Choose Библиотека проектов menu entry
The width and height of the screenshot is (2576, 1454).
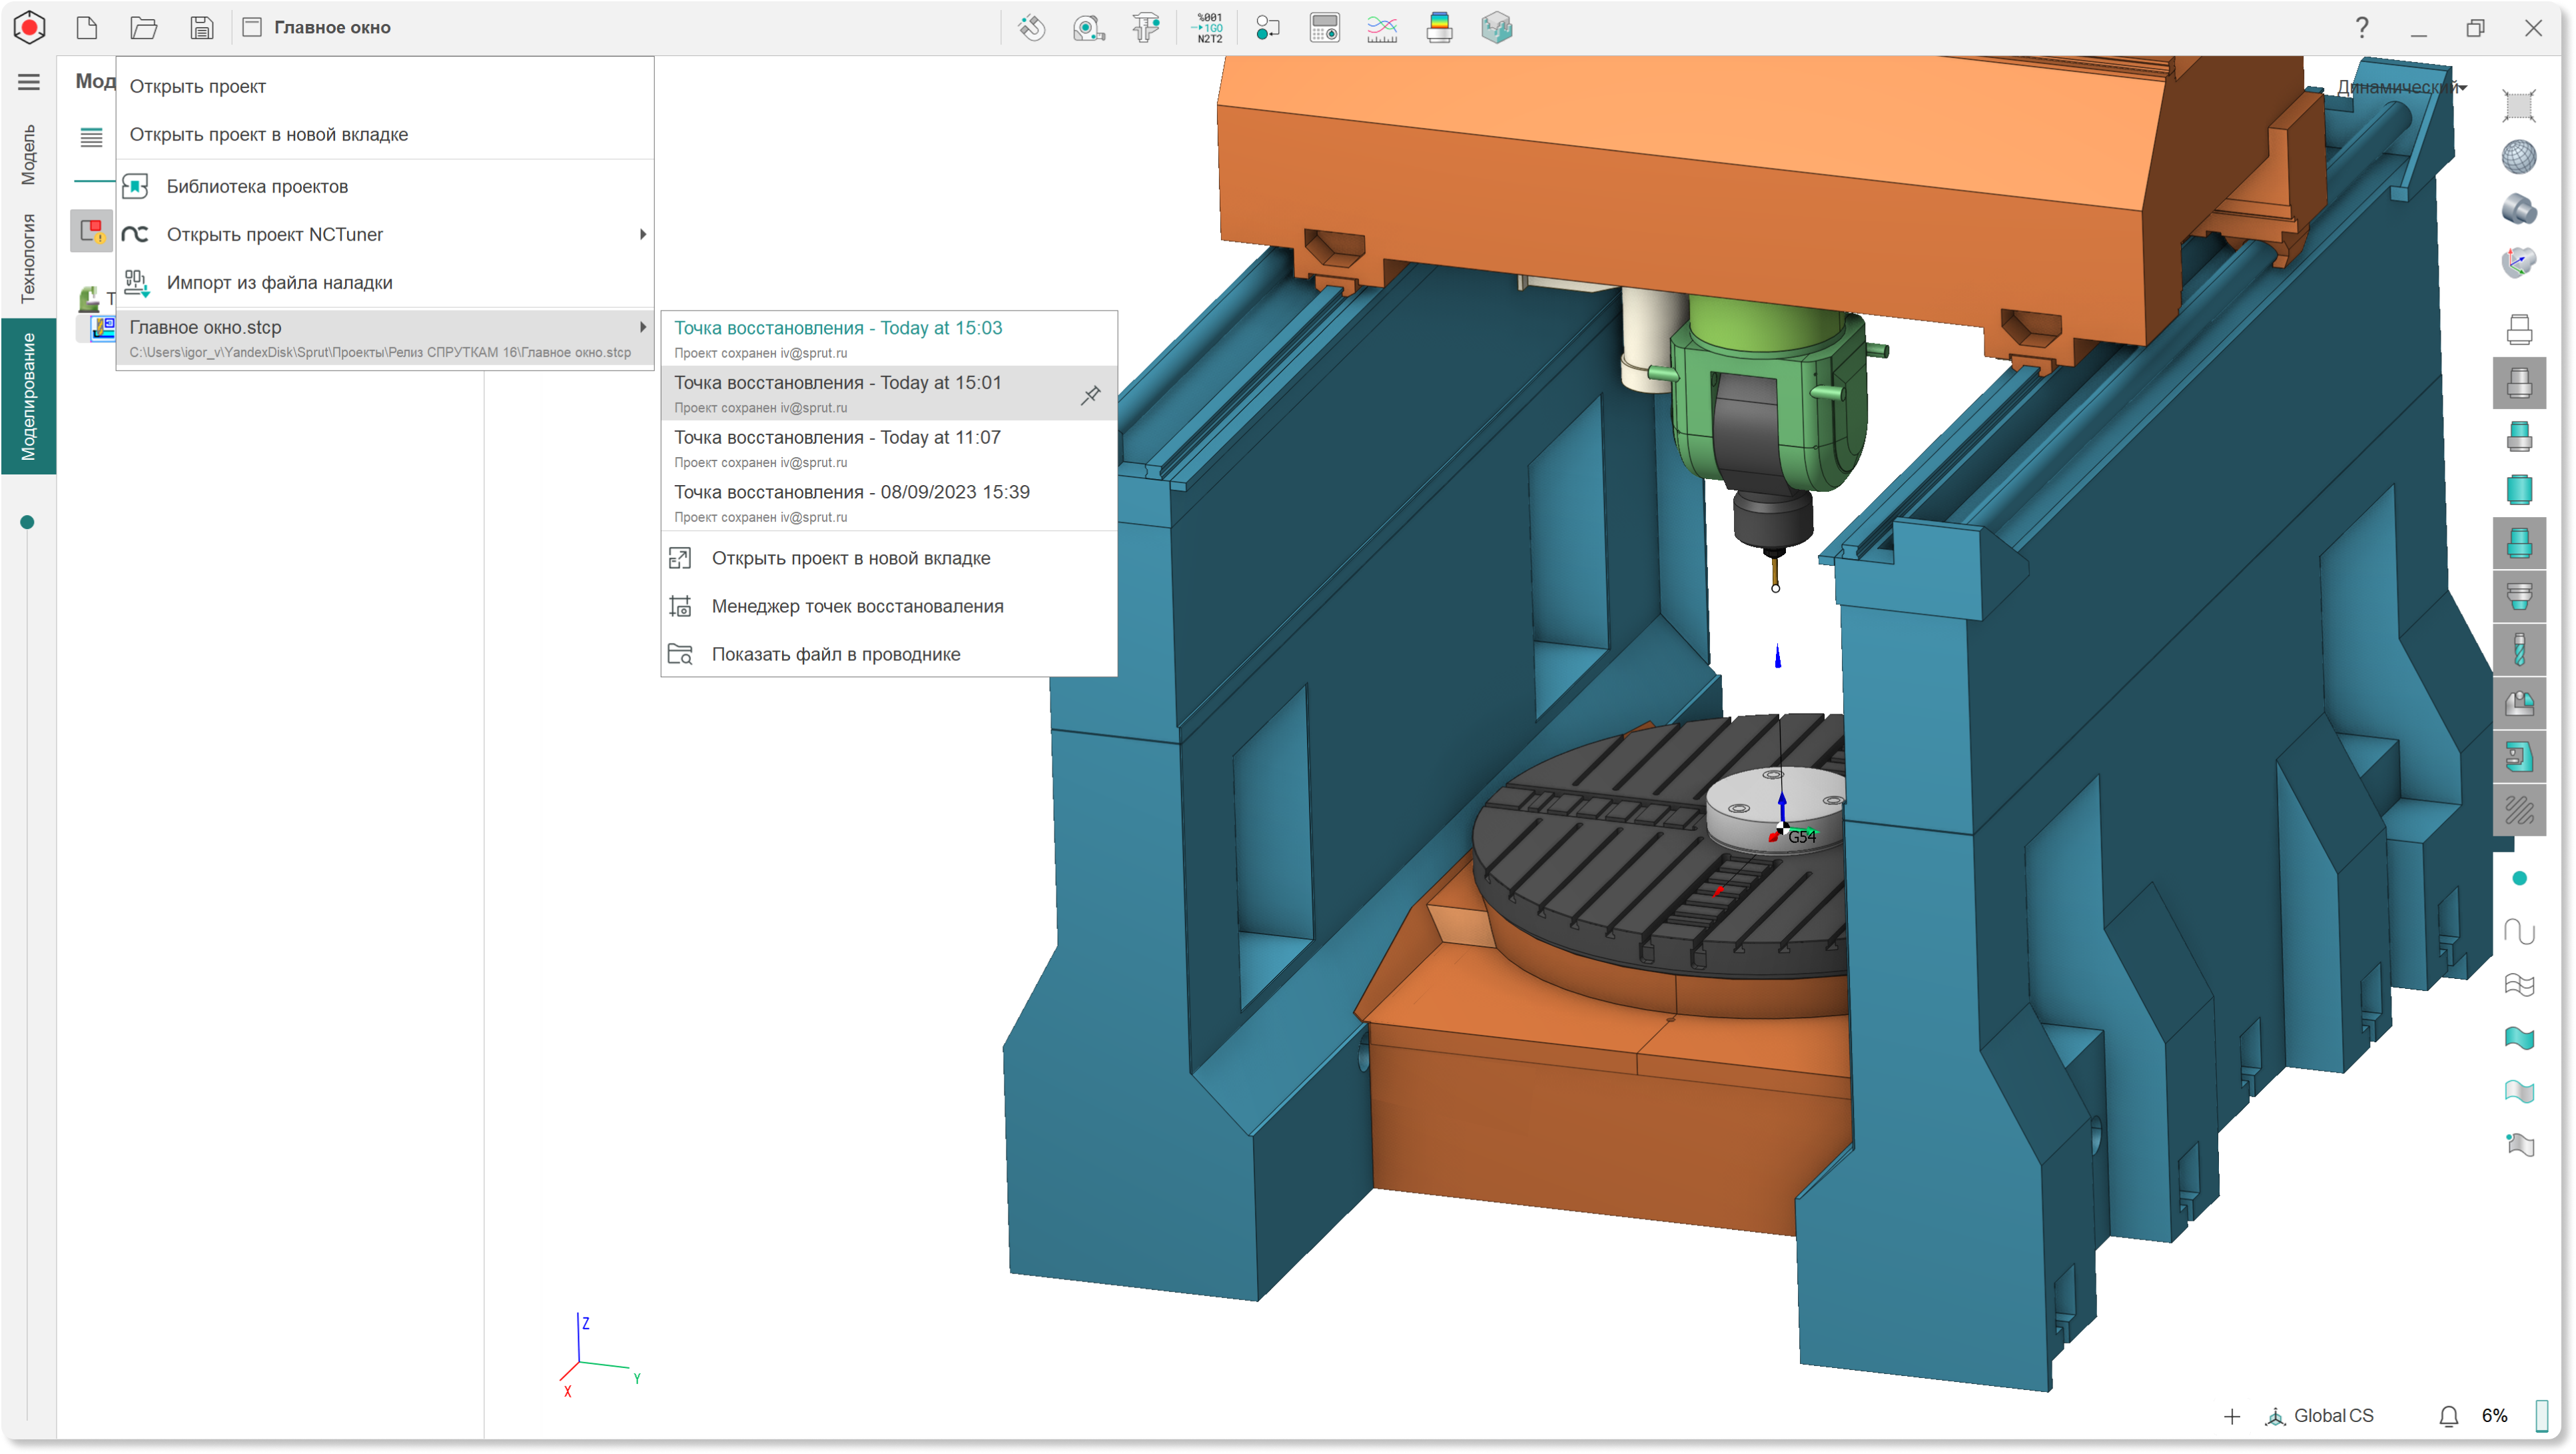[x=257, y=186]
